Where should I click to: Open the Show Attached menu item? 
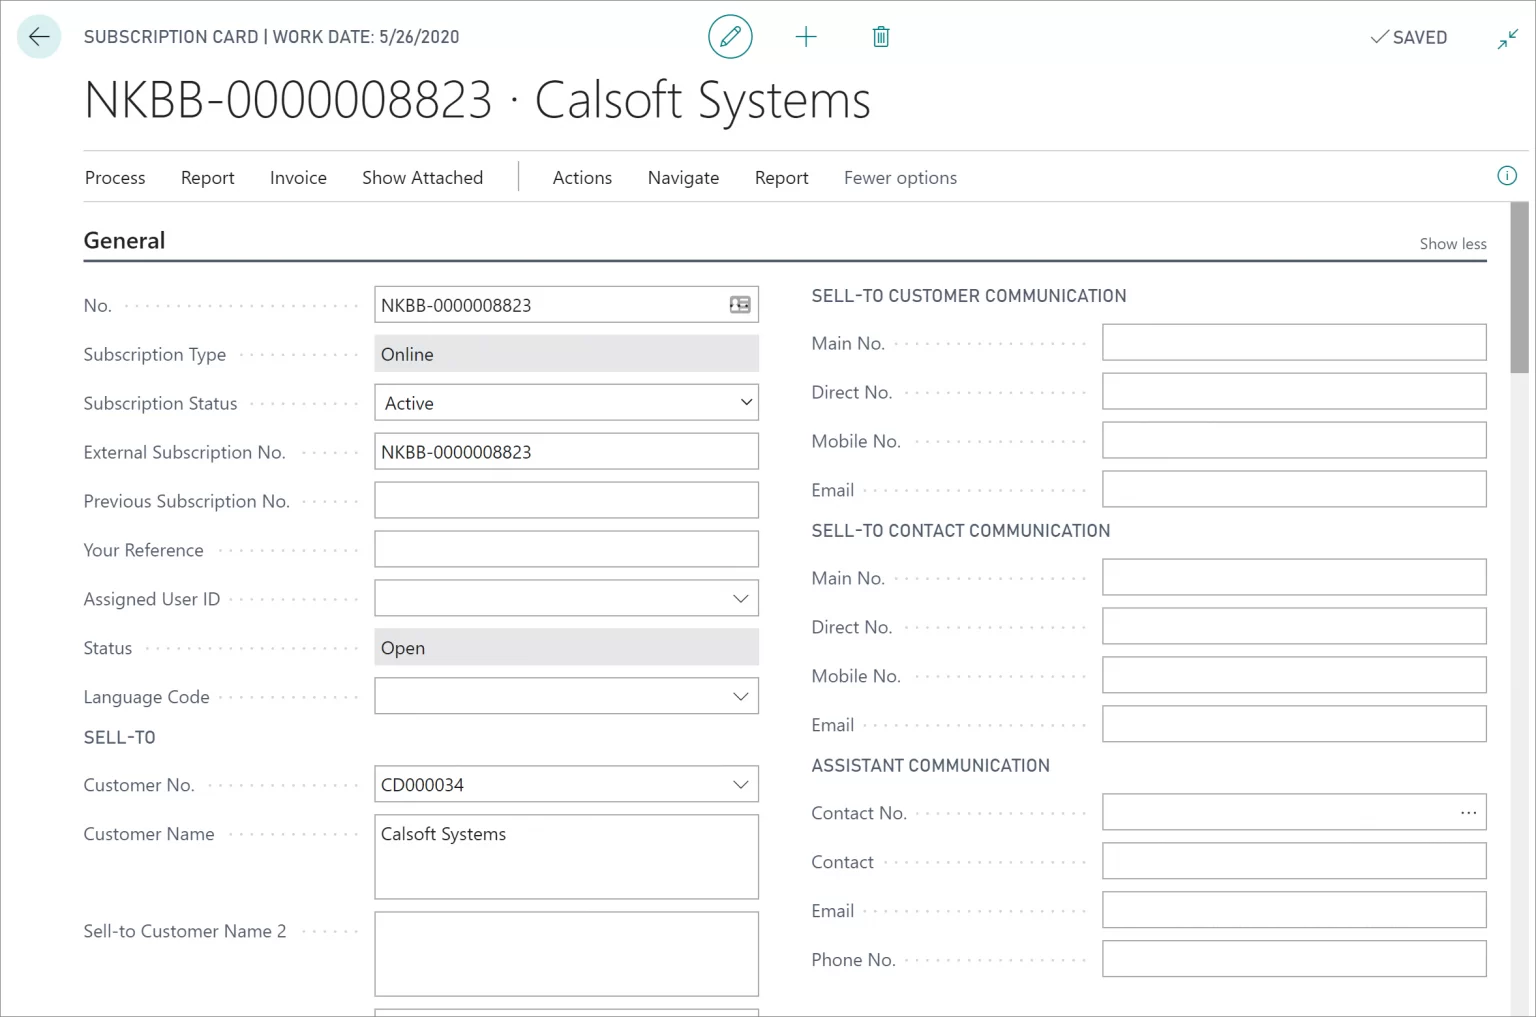422,177
